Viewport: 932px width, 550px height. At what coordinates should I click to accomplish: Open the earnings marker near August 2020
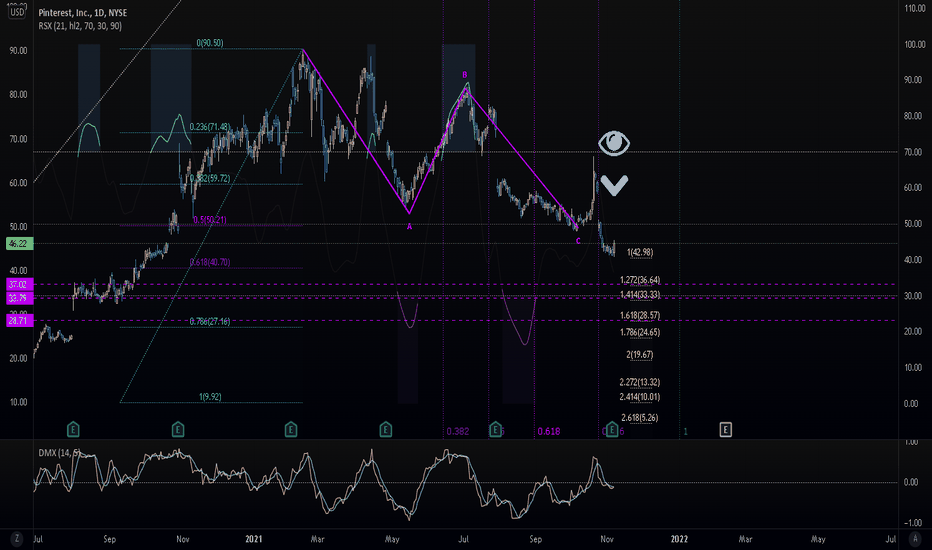click(x=73, y=429)
